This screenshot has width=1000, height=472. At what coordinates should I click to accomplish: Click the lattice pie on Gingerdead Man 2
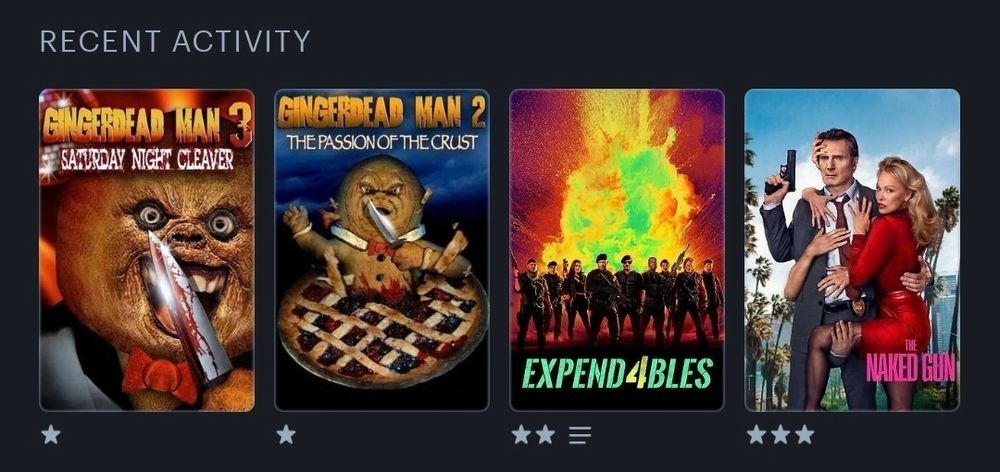coord(382,332)
